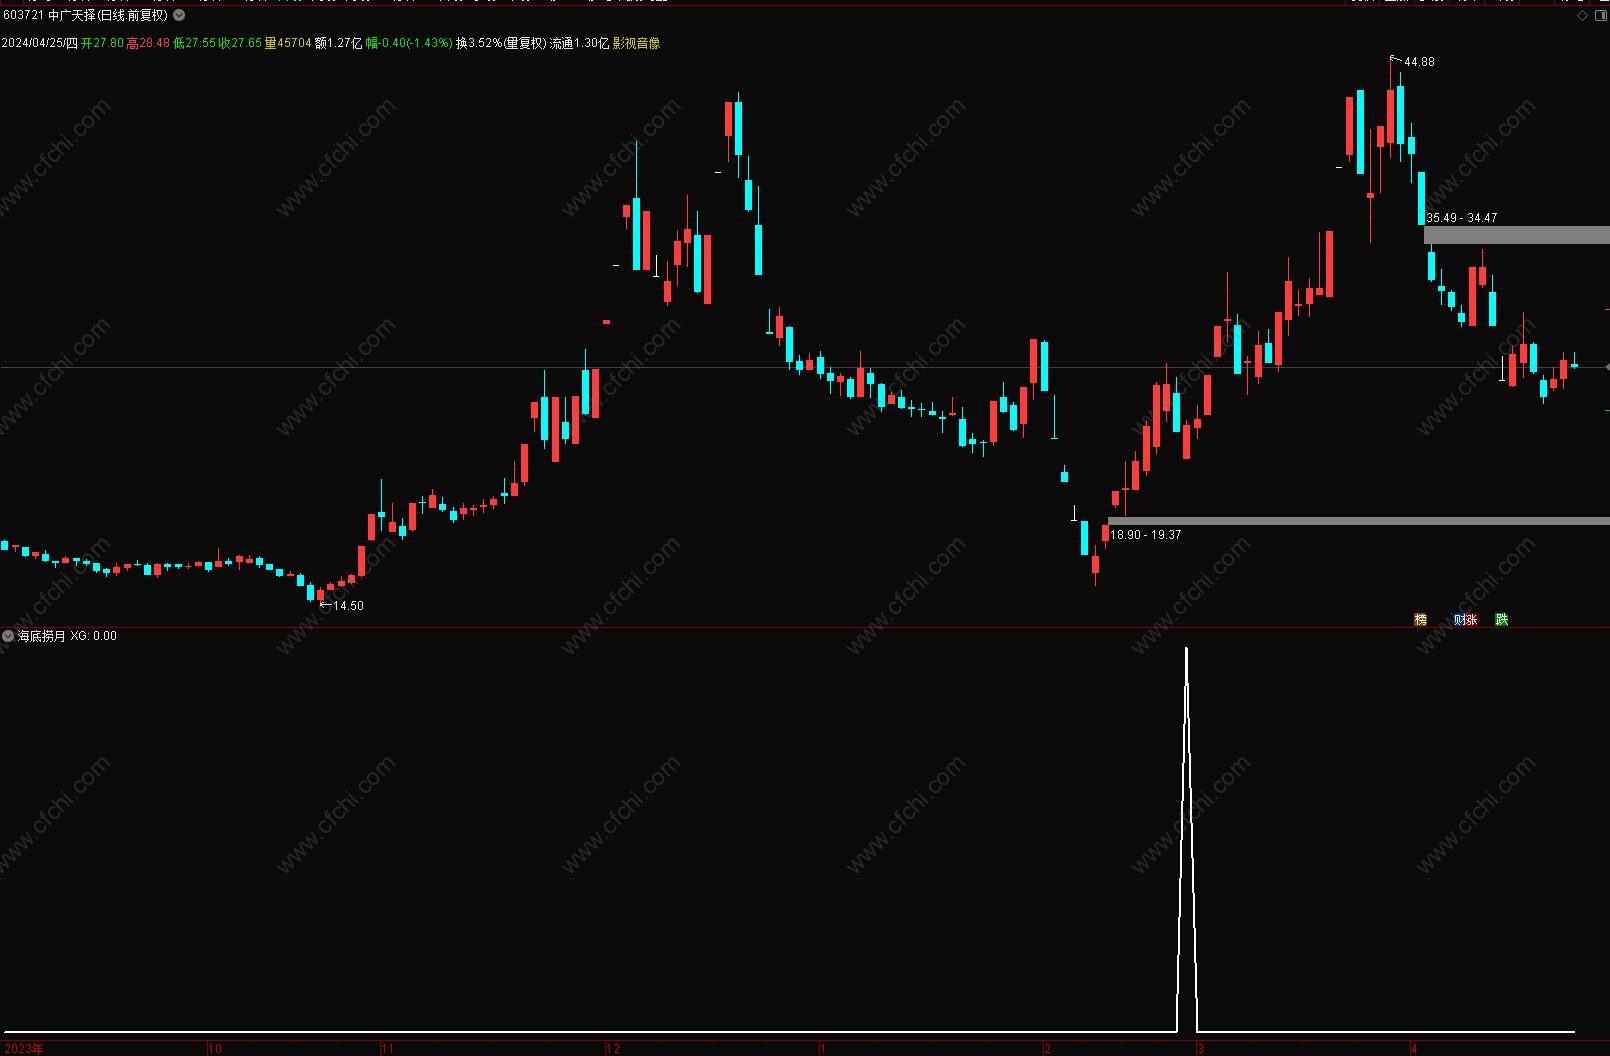
Task: Click the 14.50 low price label
Action: click(x=348, y=606)
